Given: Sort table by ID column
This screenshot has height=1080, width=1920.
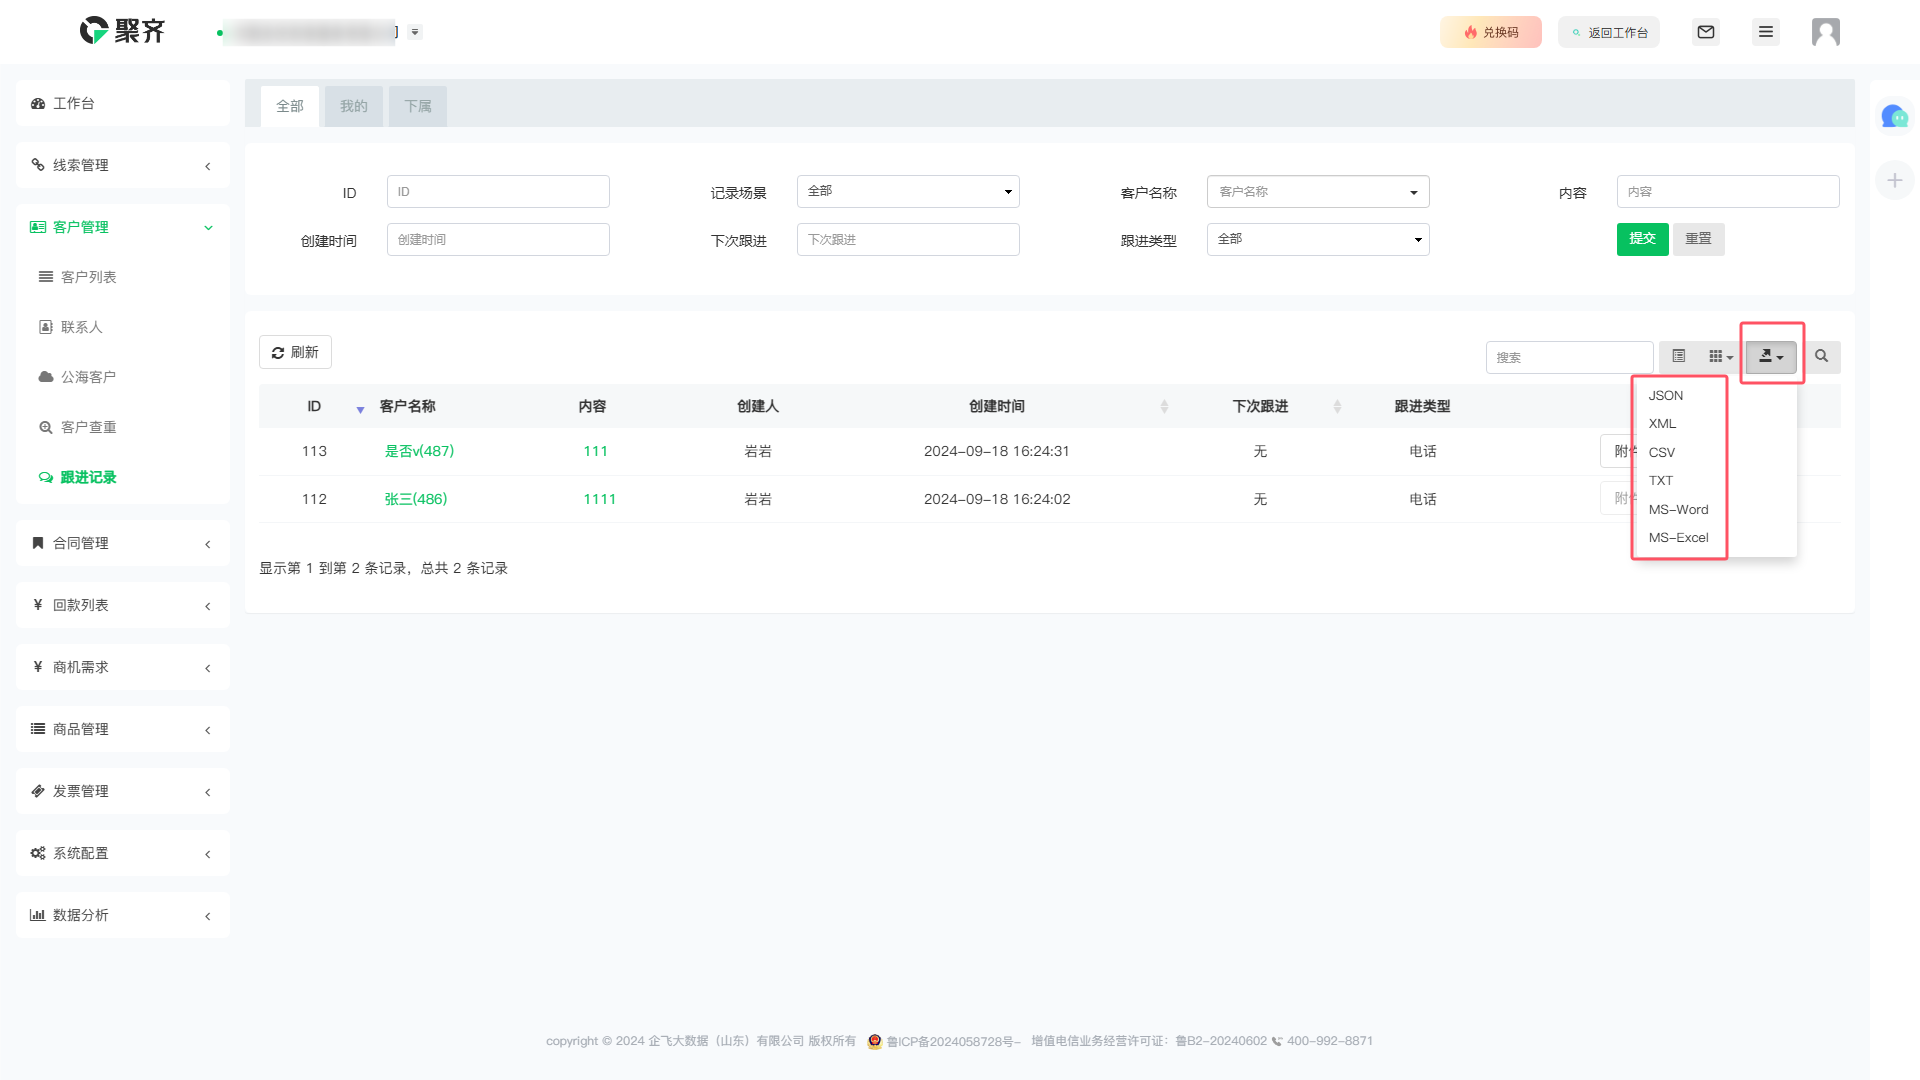Looking at the screenshot, I should pos(314,406).
